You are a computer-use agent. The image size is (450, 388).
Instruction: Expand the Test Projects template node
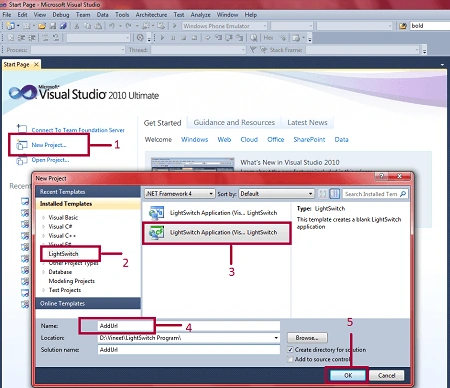point(44,290)
